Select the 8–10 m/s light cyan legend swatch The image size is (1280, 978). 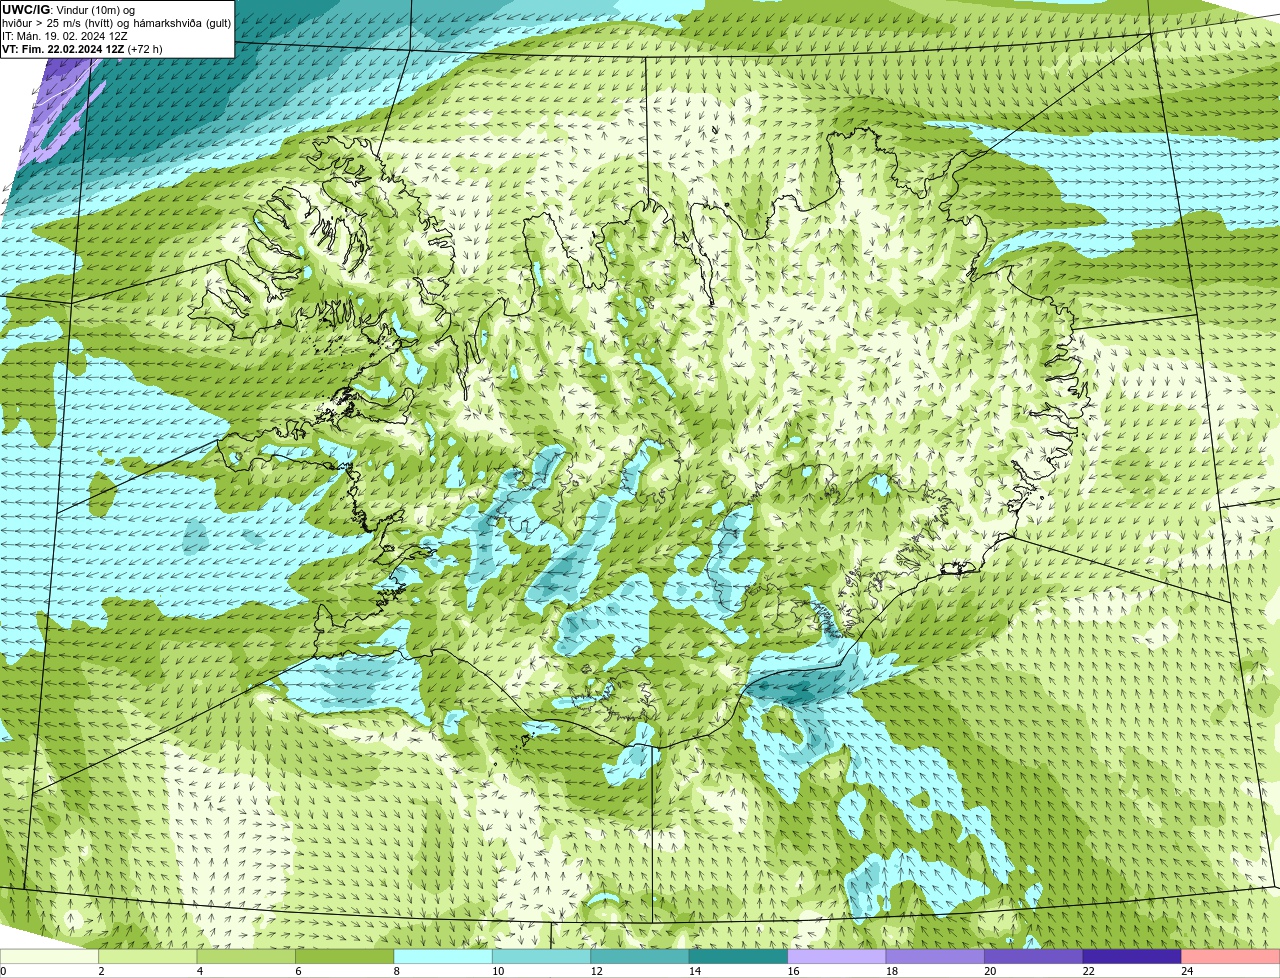[x=443, y=957]
